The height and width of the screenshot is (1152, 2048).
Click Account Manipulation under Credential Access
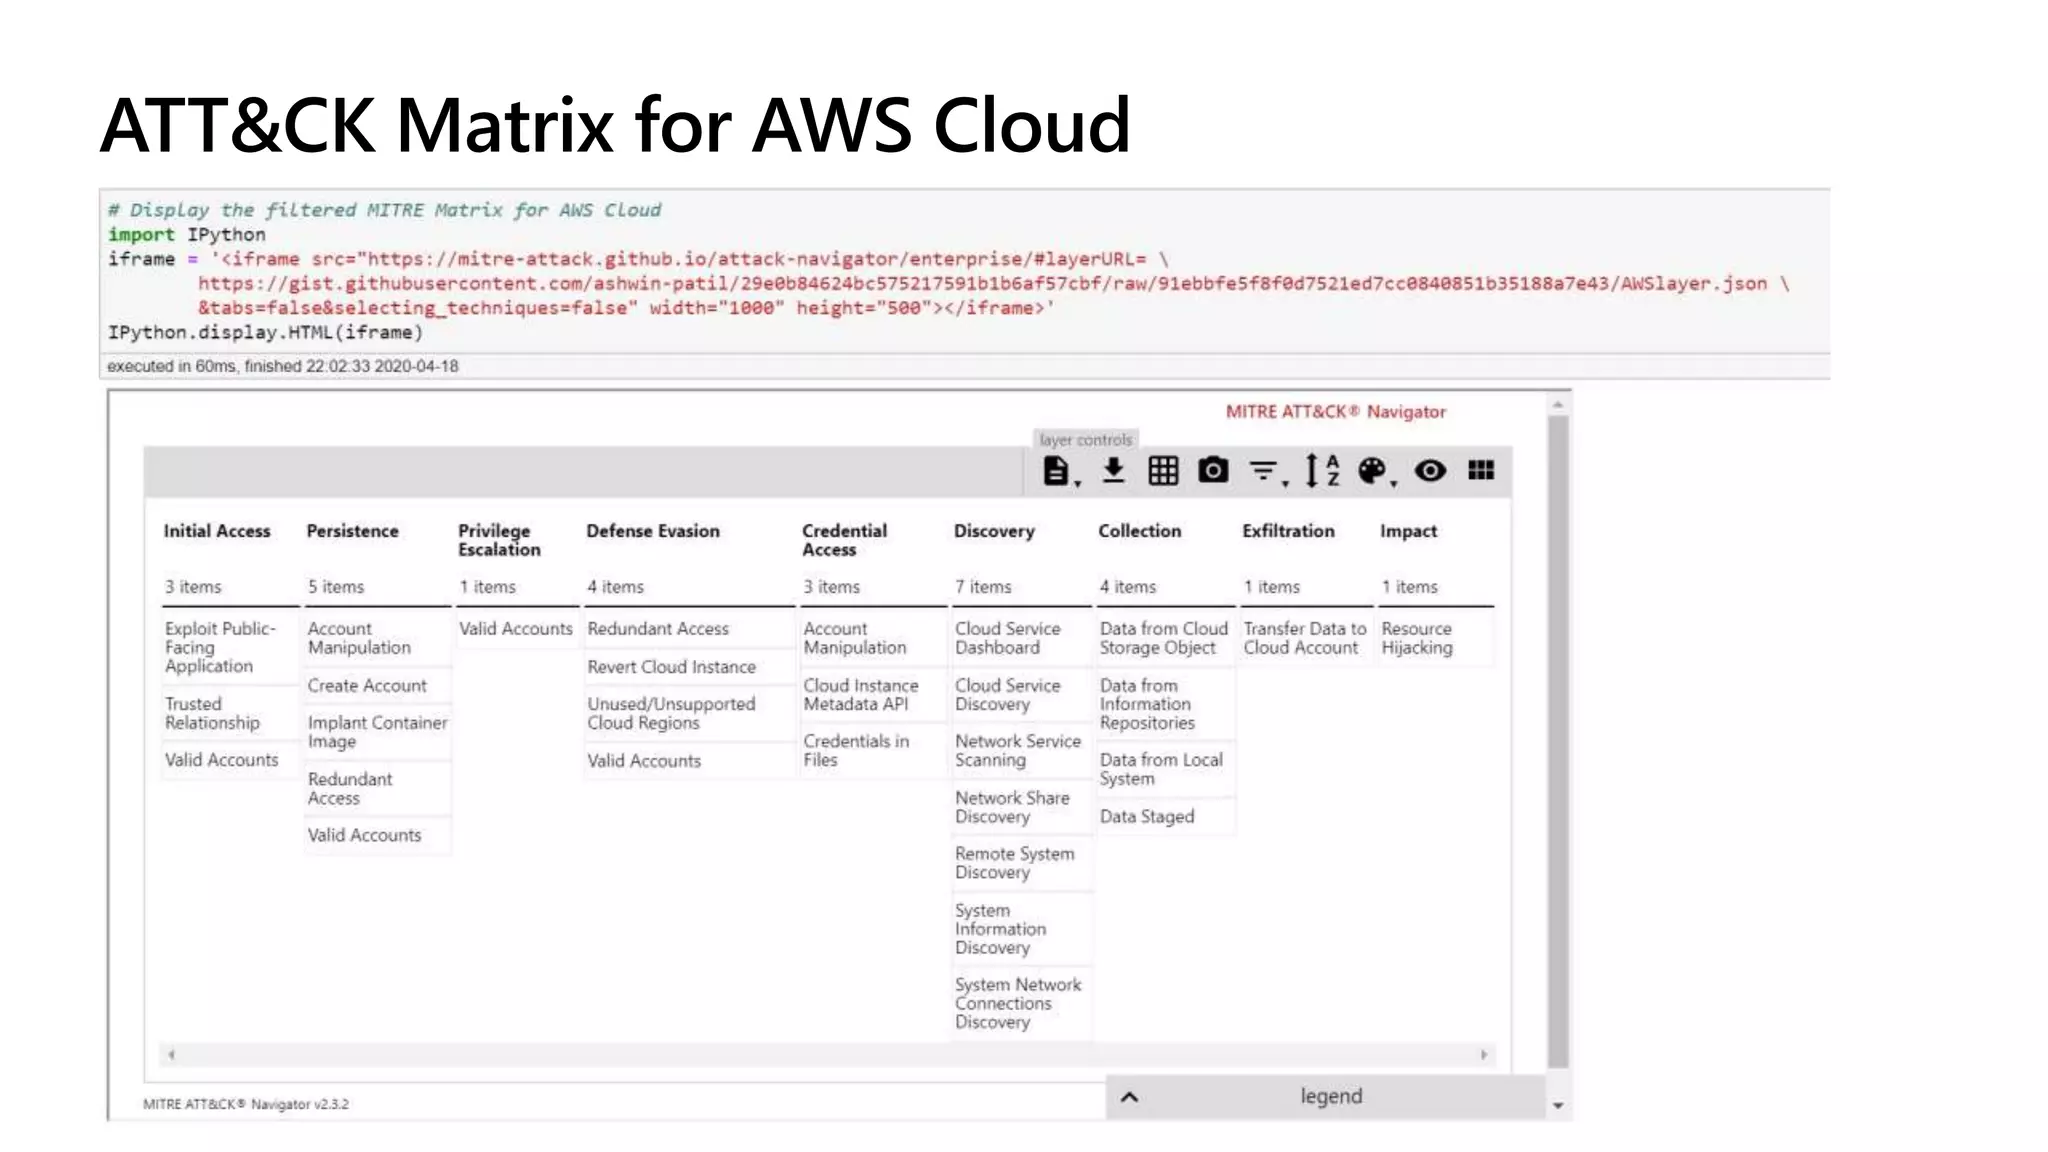(x=873, y=638)
